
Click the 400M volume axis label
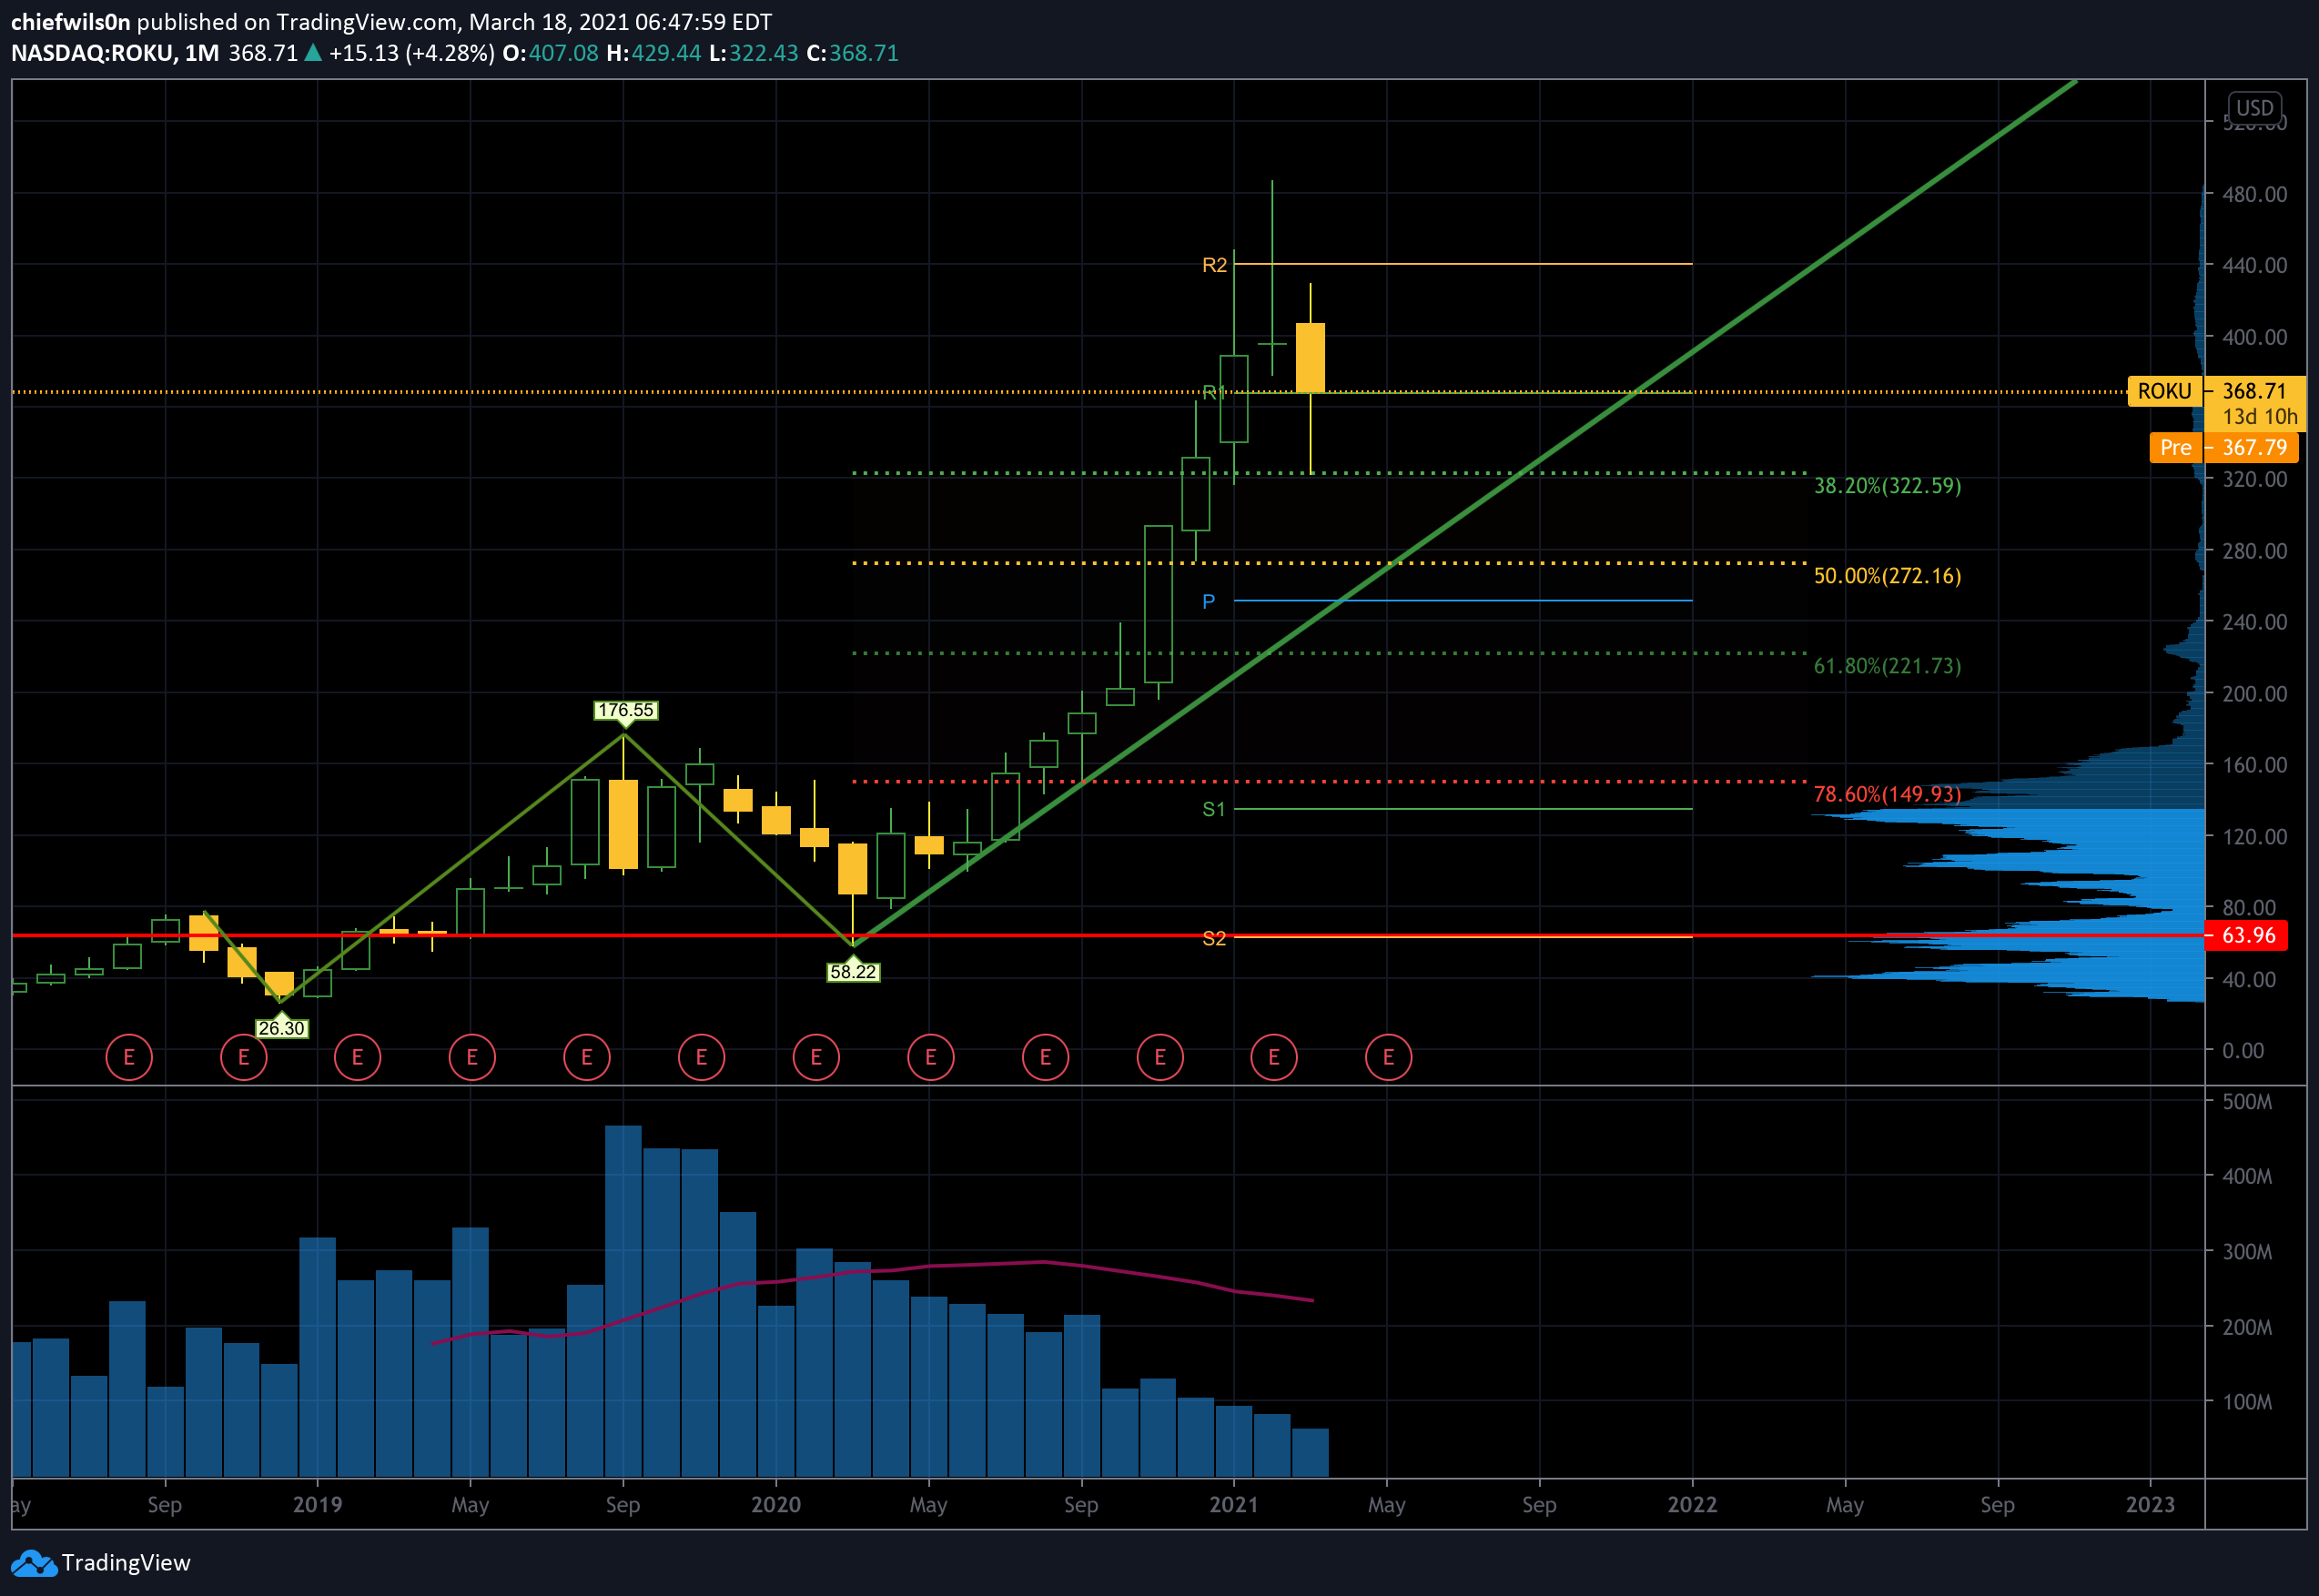tap(2247, 1176)
